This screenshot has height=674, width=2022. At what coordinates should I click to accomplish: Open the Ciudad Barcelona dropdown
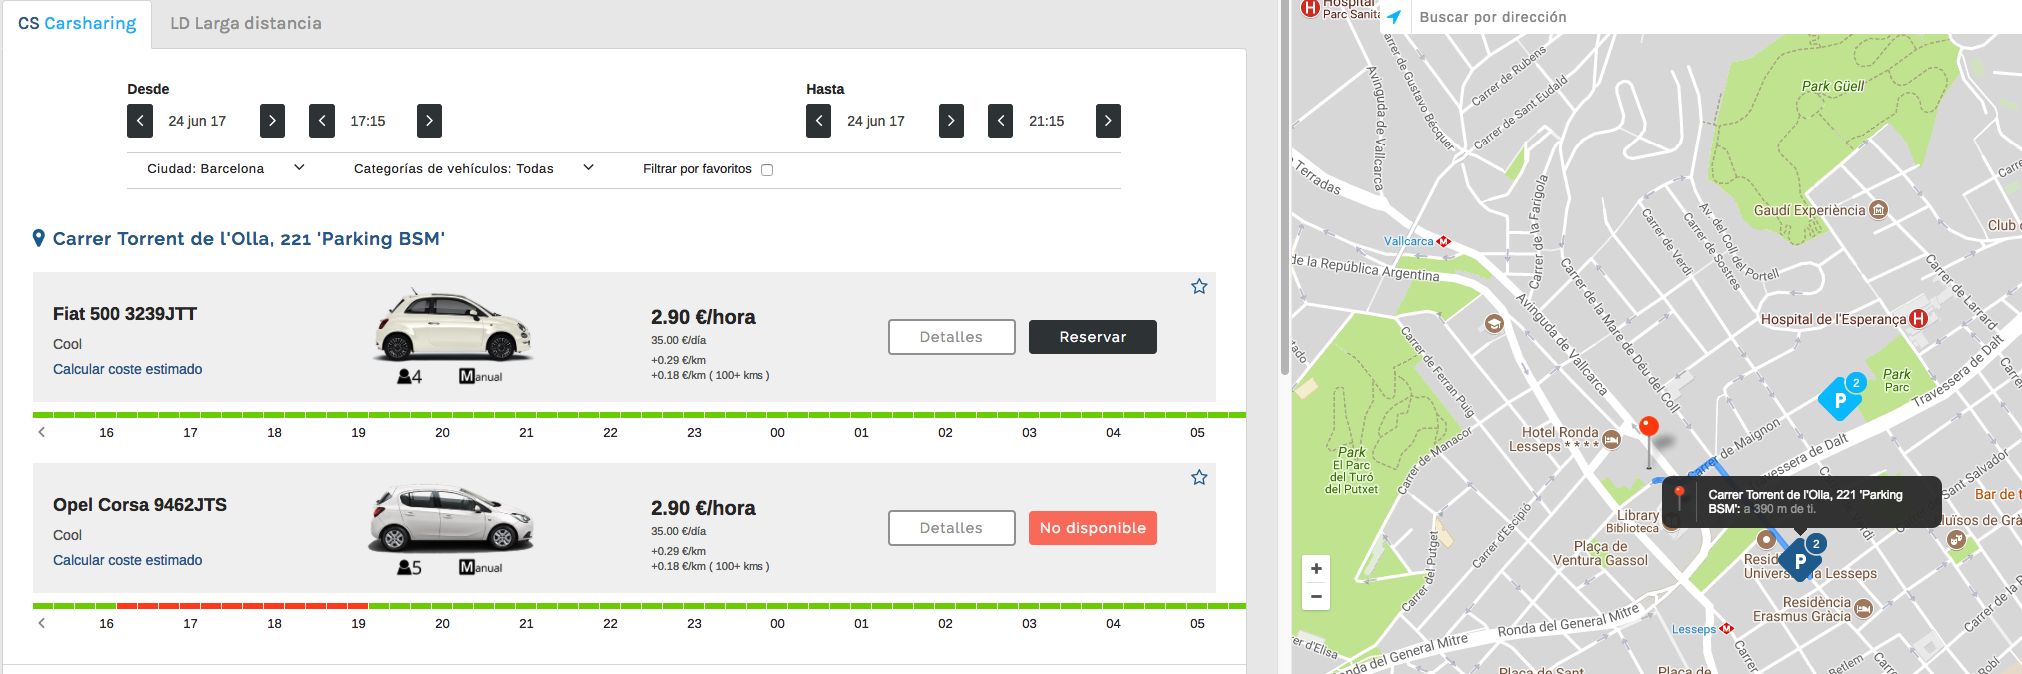click(225, 168)
